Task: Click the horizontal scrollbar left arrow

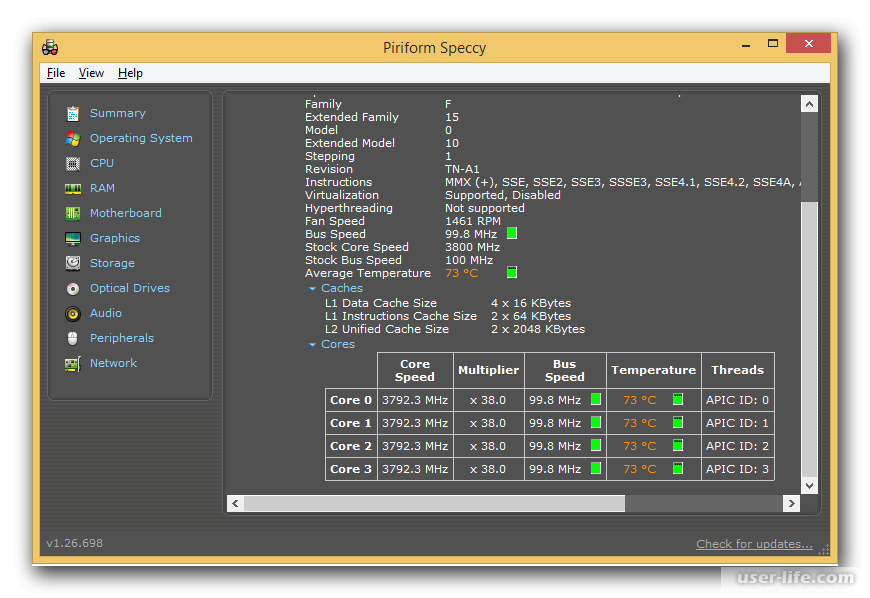Action: pos(235,503)
